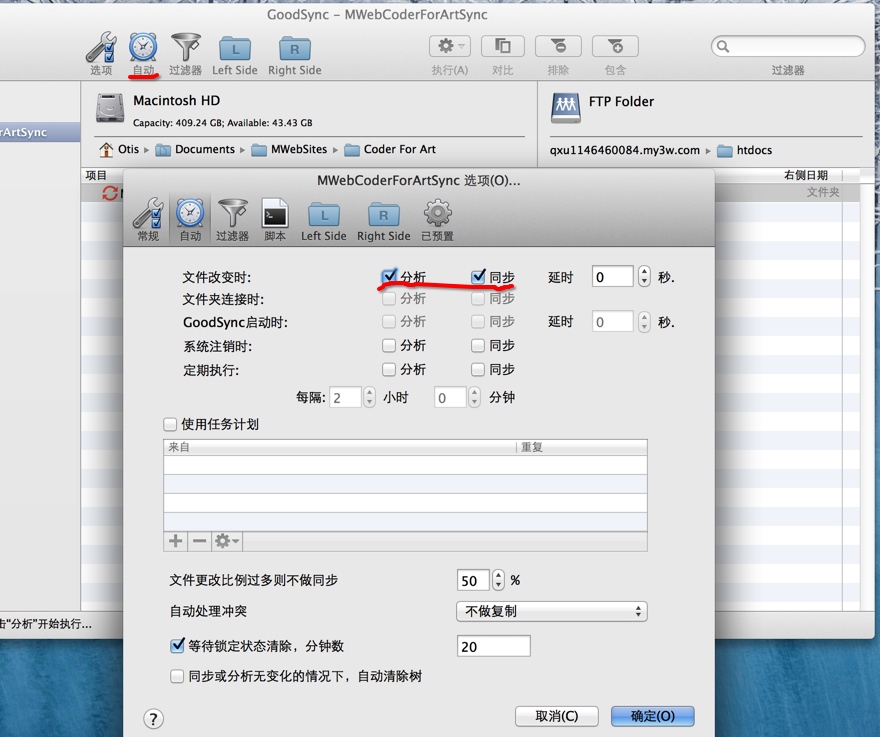Adjust 50 percent stepper
This screenshot has width=880, height=737.
click(498, 580)
